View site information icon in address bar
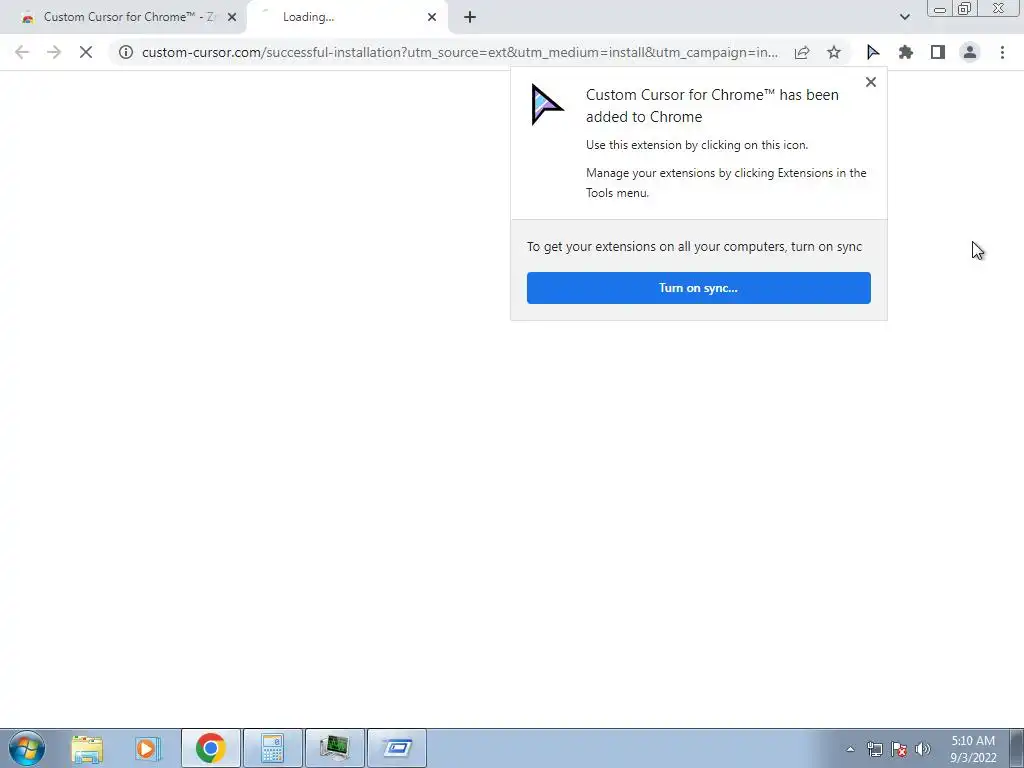Image resolution: width=1024 pixels, height=768 pixels. 126,52
